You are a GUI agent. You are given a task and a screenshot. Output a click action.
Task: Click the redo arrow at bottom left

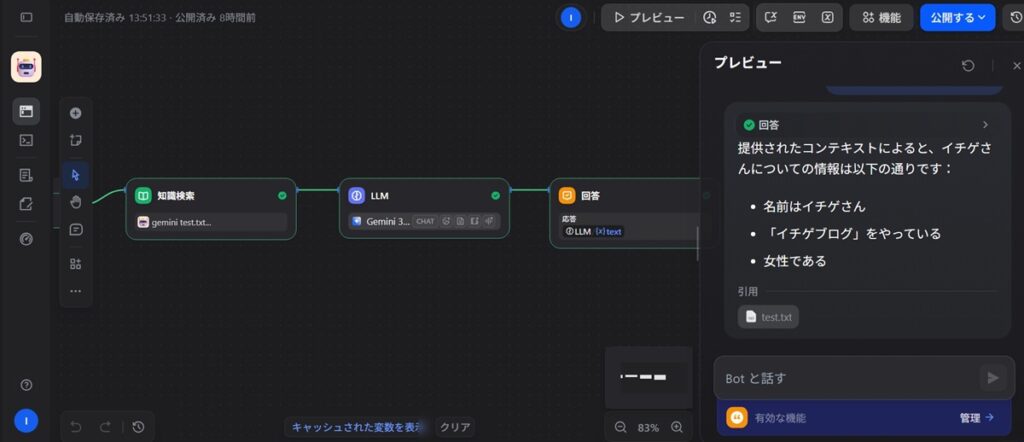coord(105,428)
